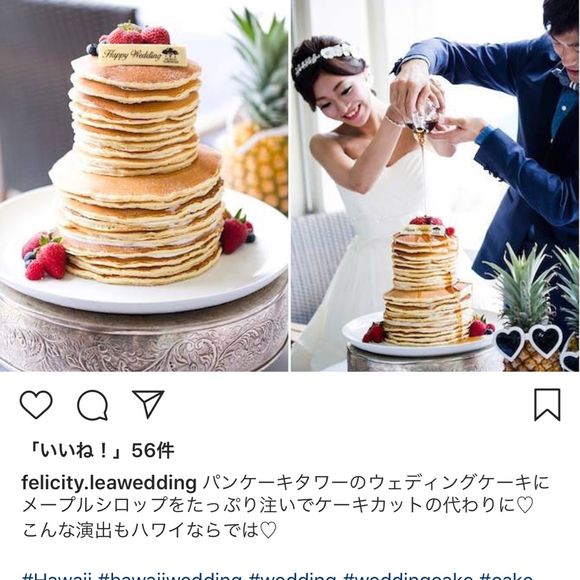The image size is (580, 580).
Task: Tap the Japanese caption text about maple syrup
Action: click(278, 506)
